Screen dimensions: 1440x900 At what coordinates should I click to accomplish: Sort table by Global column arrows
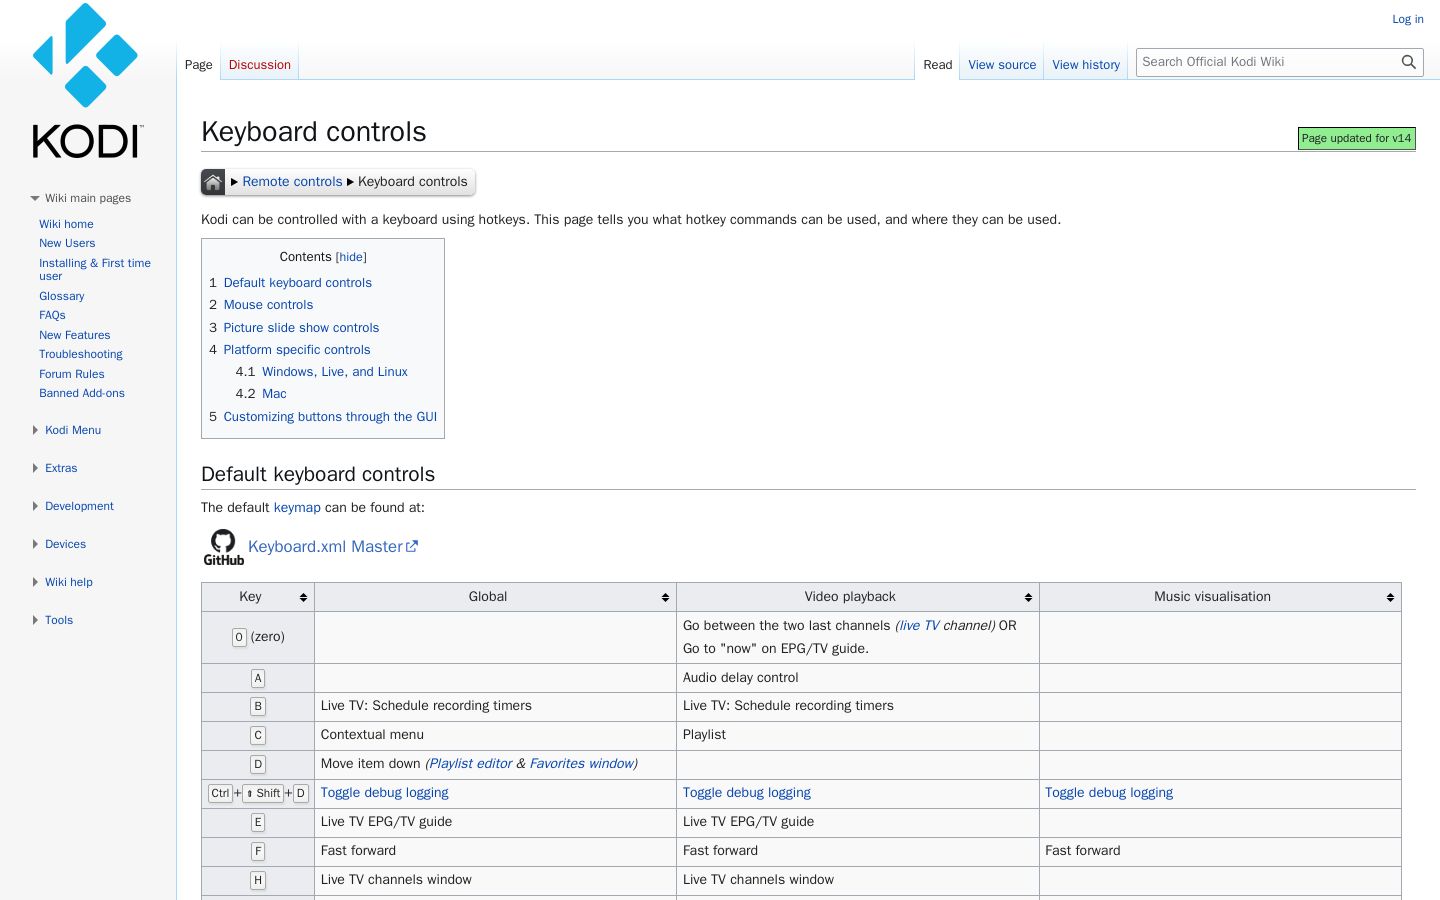coord(665,597)
